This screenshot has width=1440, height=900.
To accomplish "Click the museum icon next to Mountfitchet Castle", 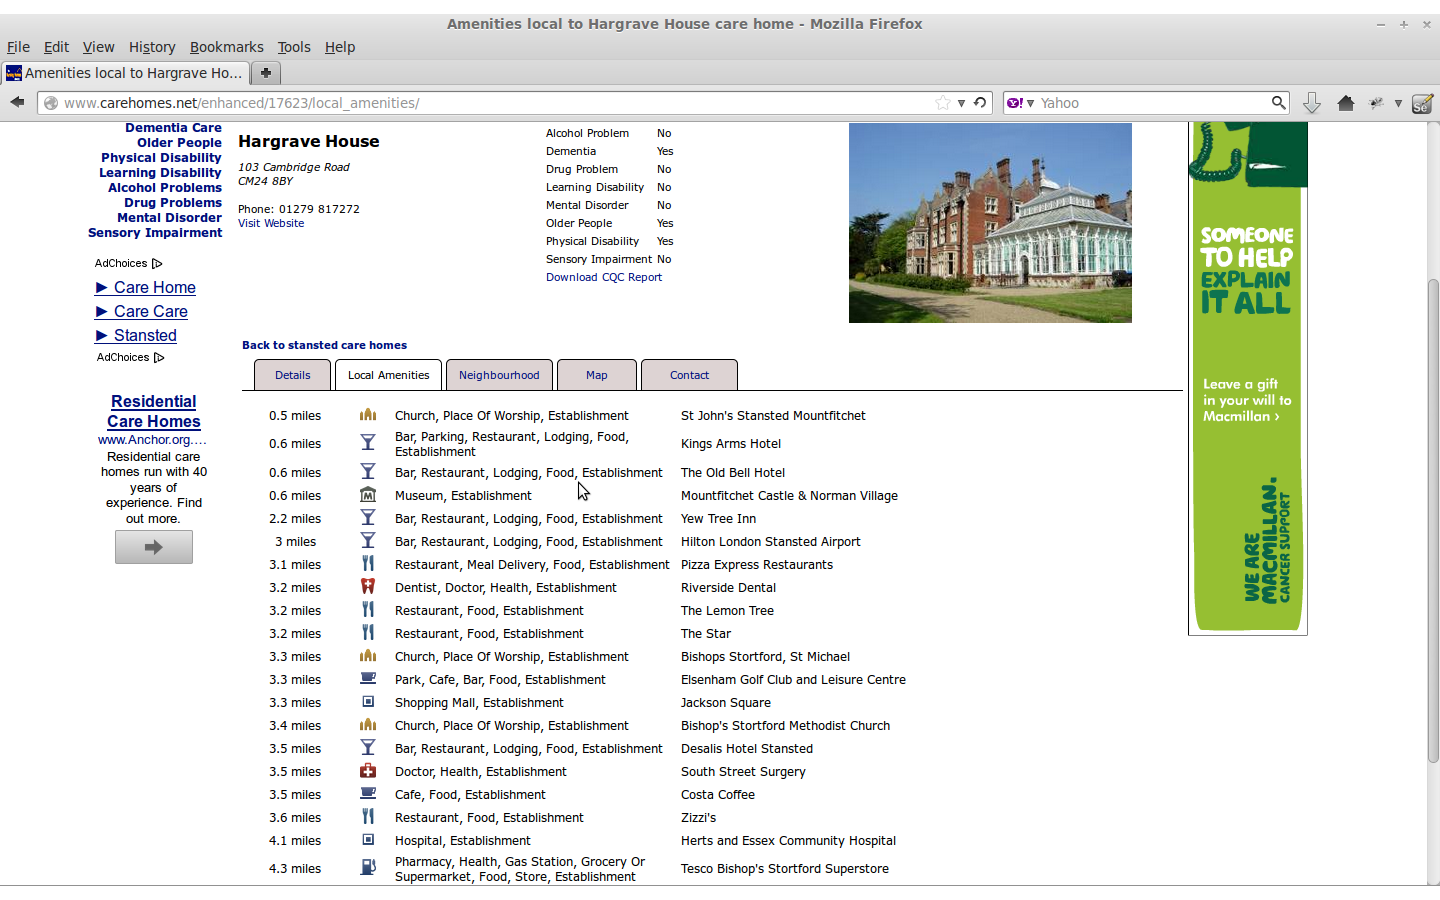I will tap(368, 495).
